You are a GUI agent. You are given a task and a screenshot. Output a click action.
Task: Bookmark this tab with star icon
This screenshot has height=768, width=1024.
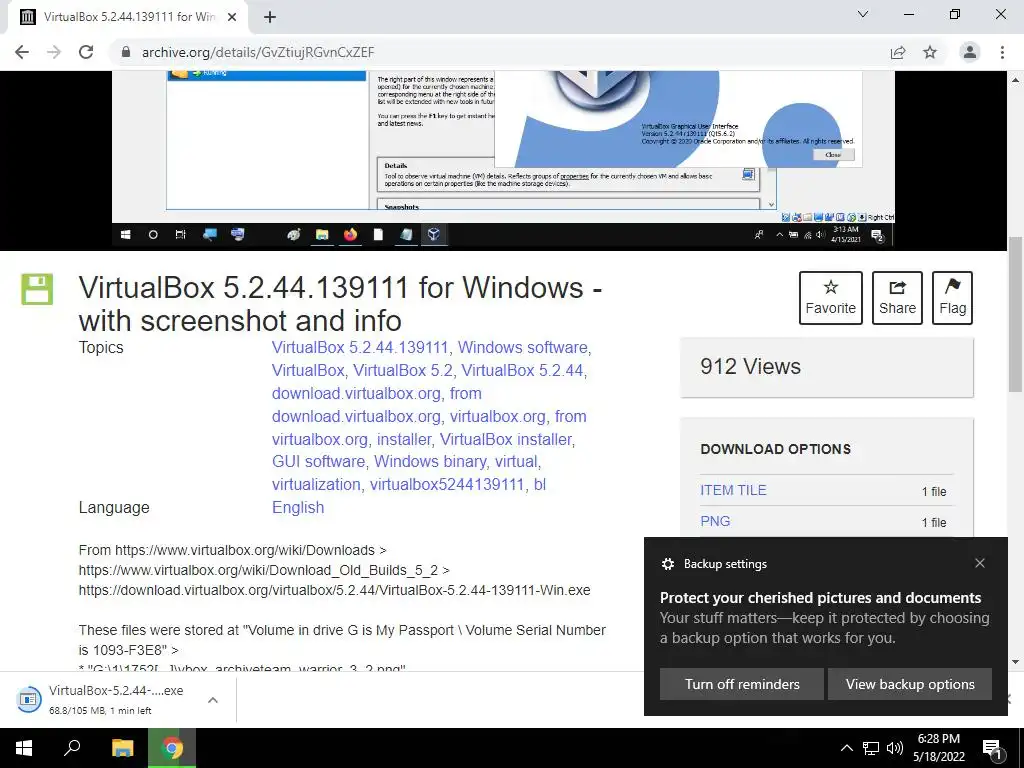tap(930, 52)
